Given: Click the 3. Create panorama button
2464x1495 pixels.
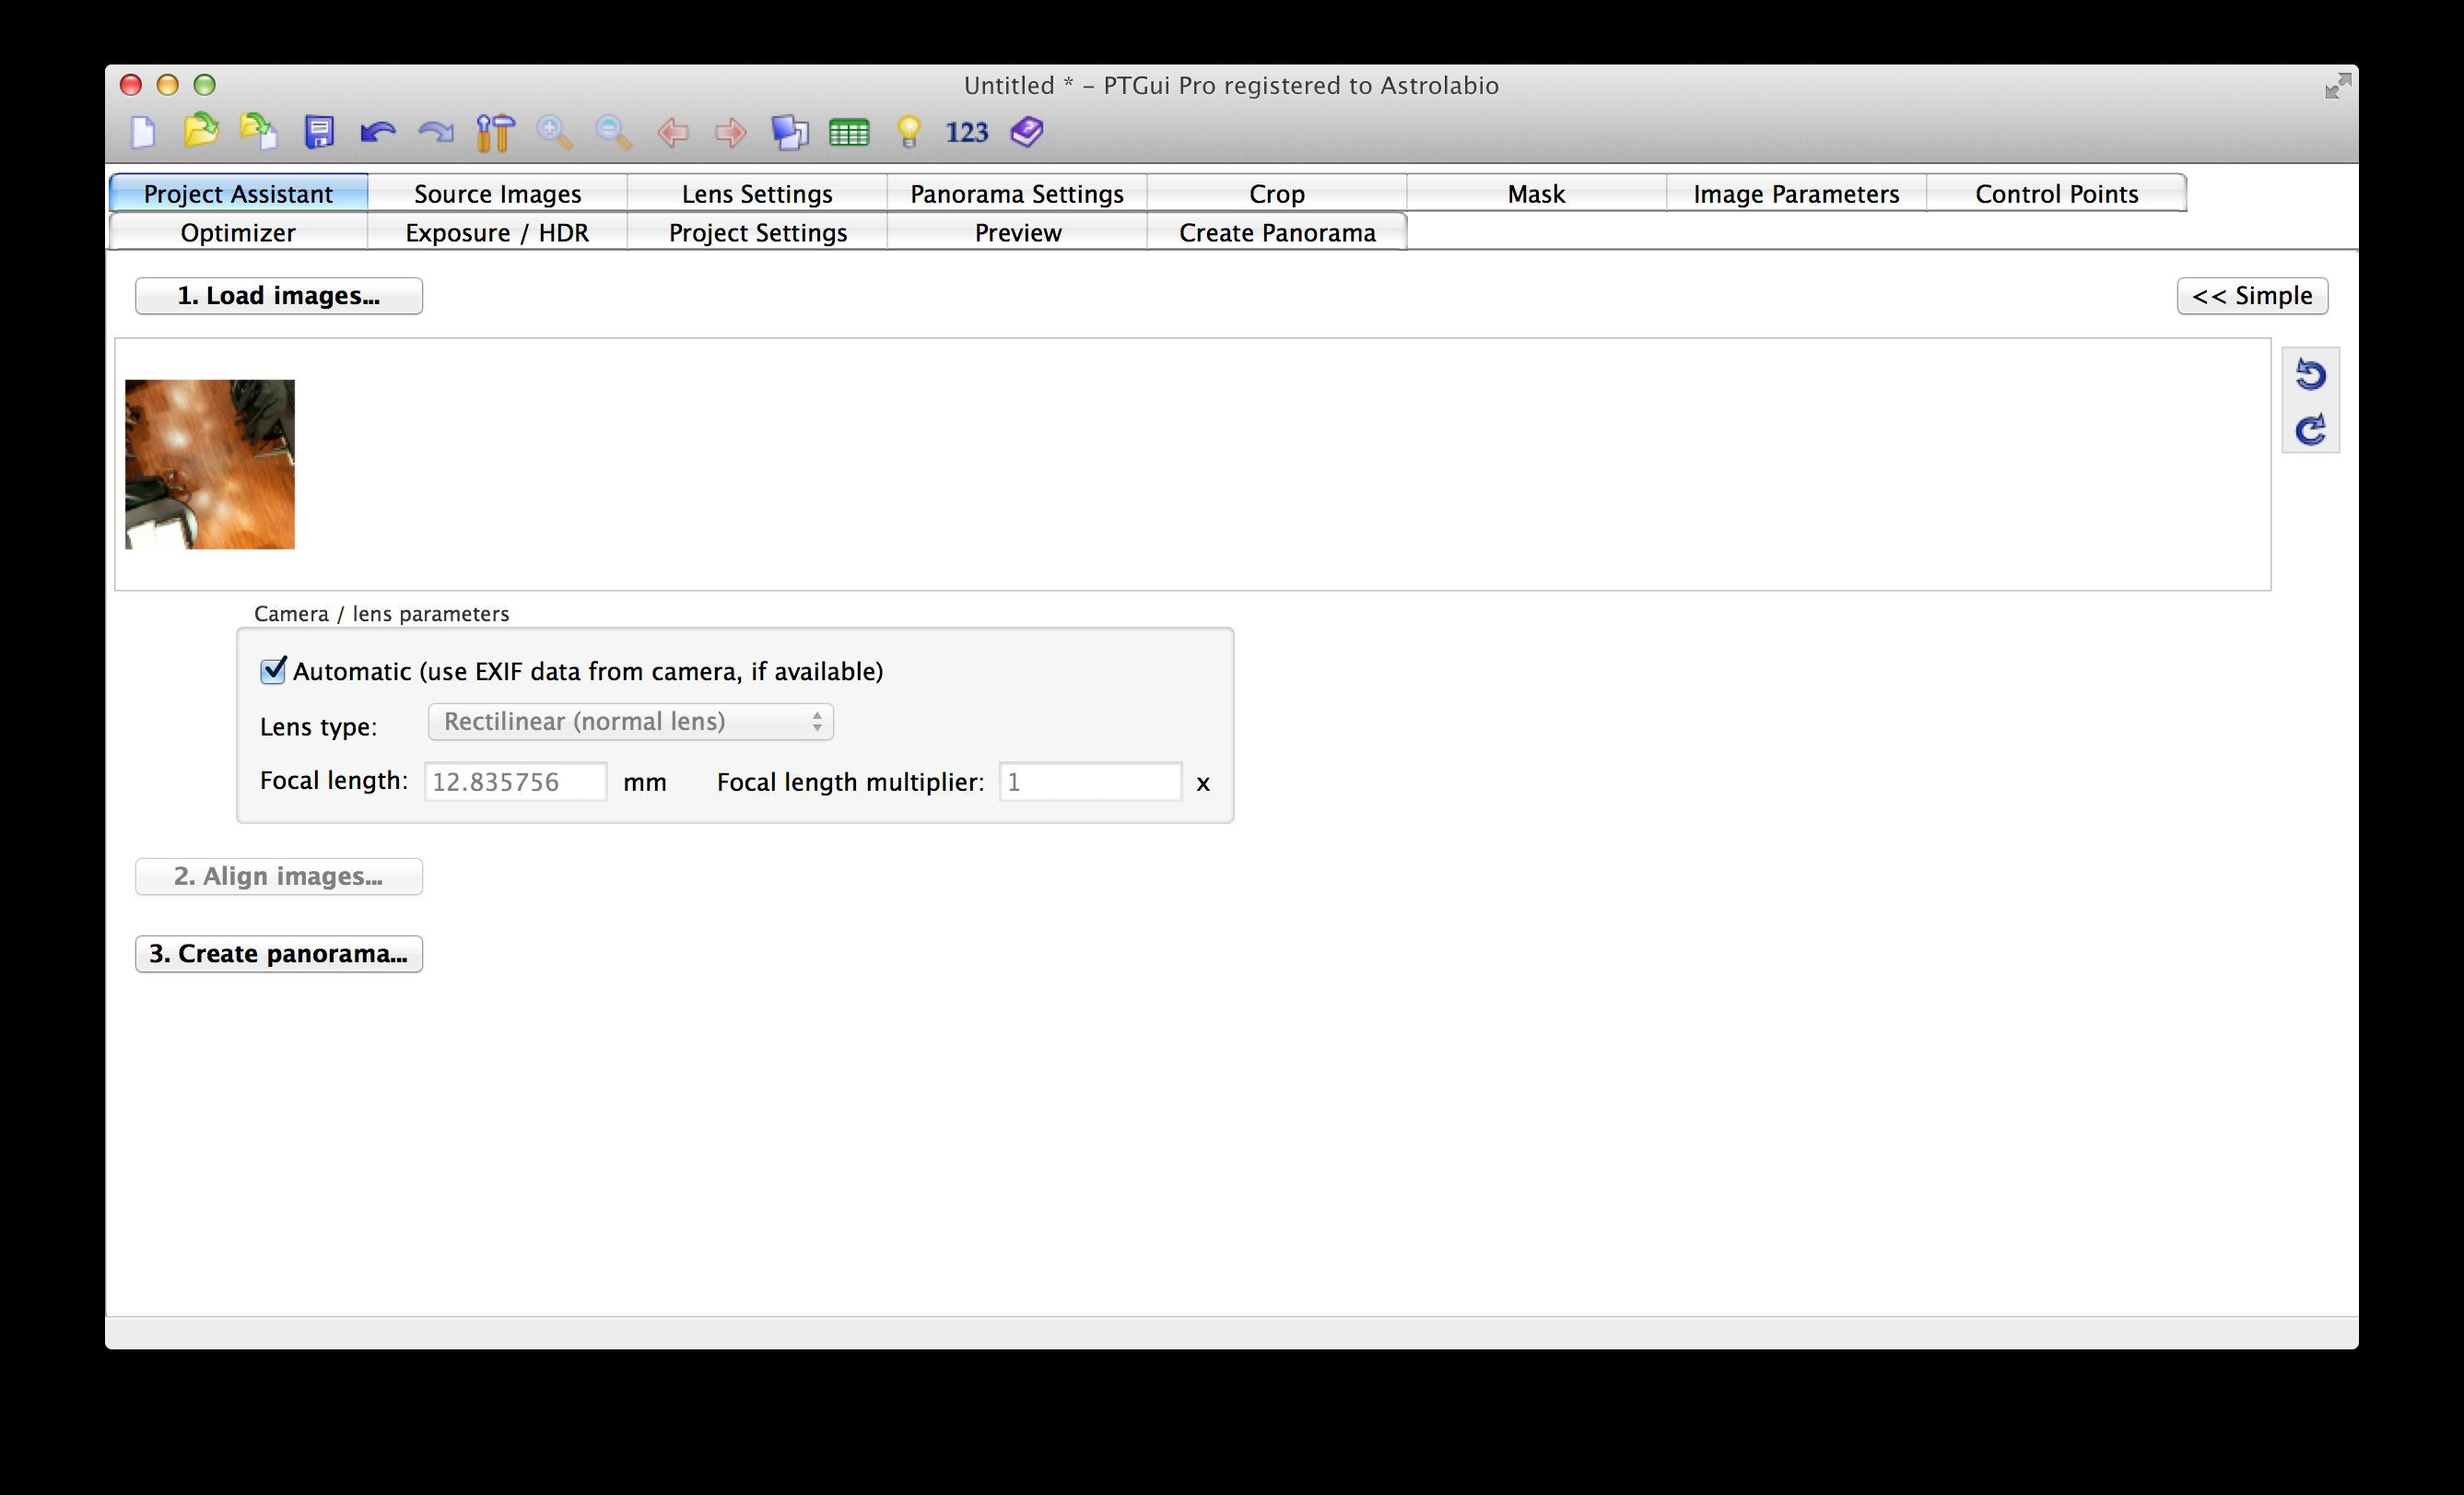Looking at the screenshot, I should [x=279, y=953].
